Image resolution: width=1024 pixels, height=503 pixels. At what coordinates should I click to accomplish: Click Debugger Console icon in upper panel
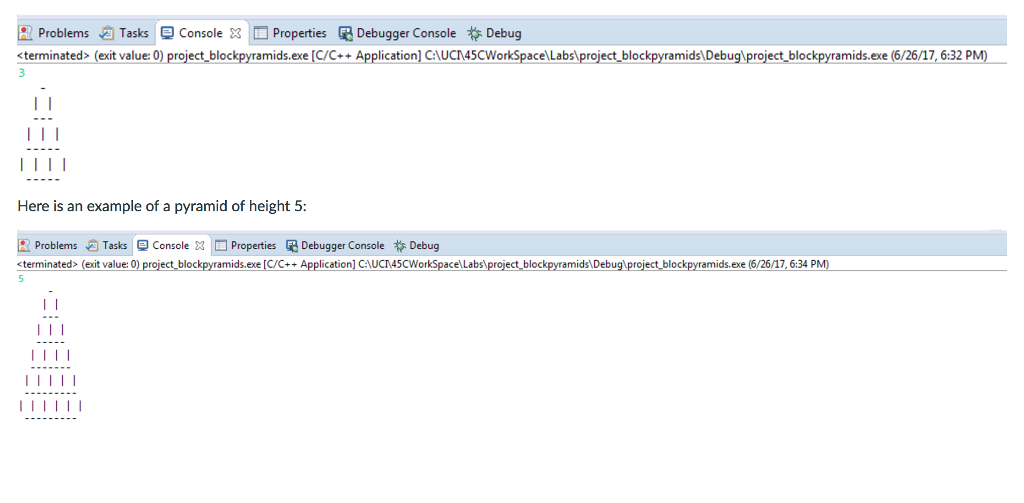(345, 33)
